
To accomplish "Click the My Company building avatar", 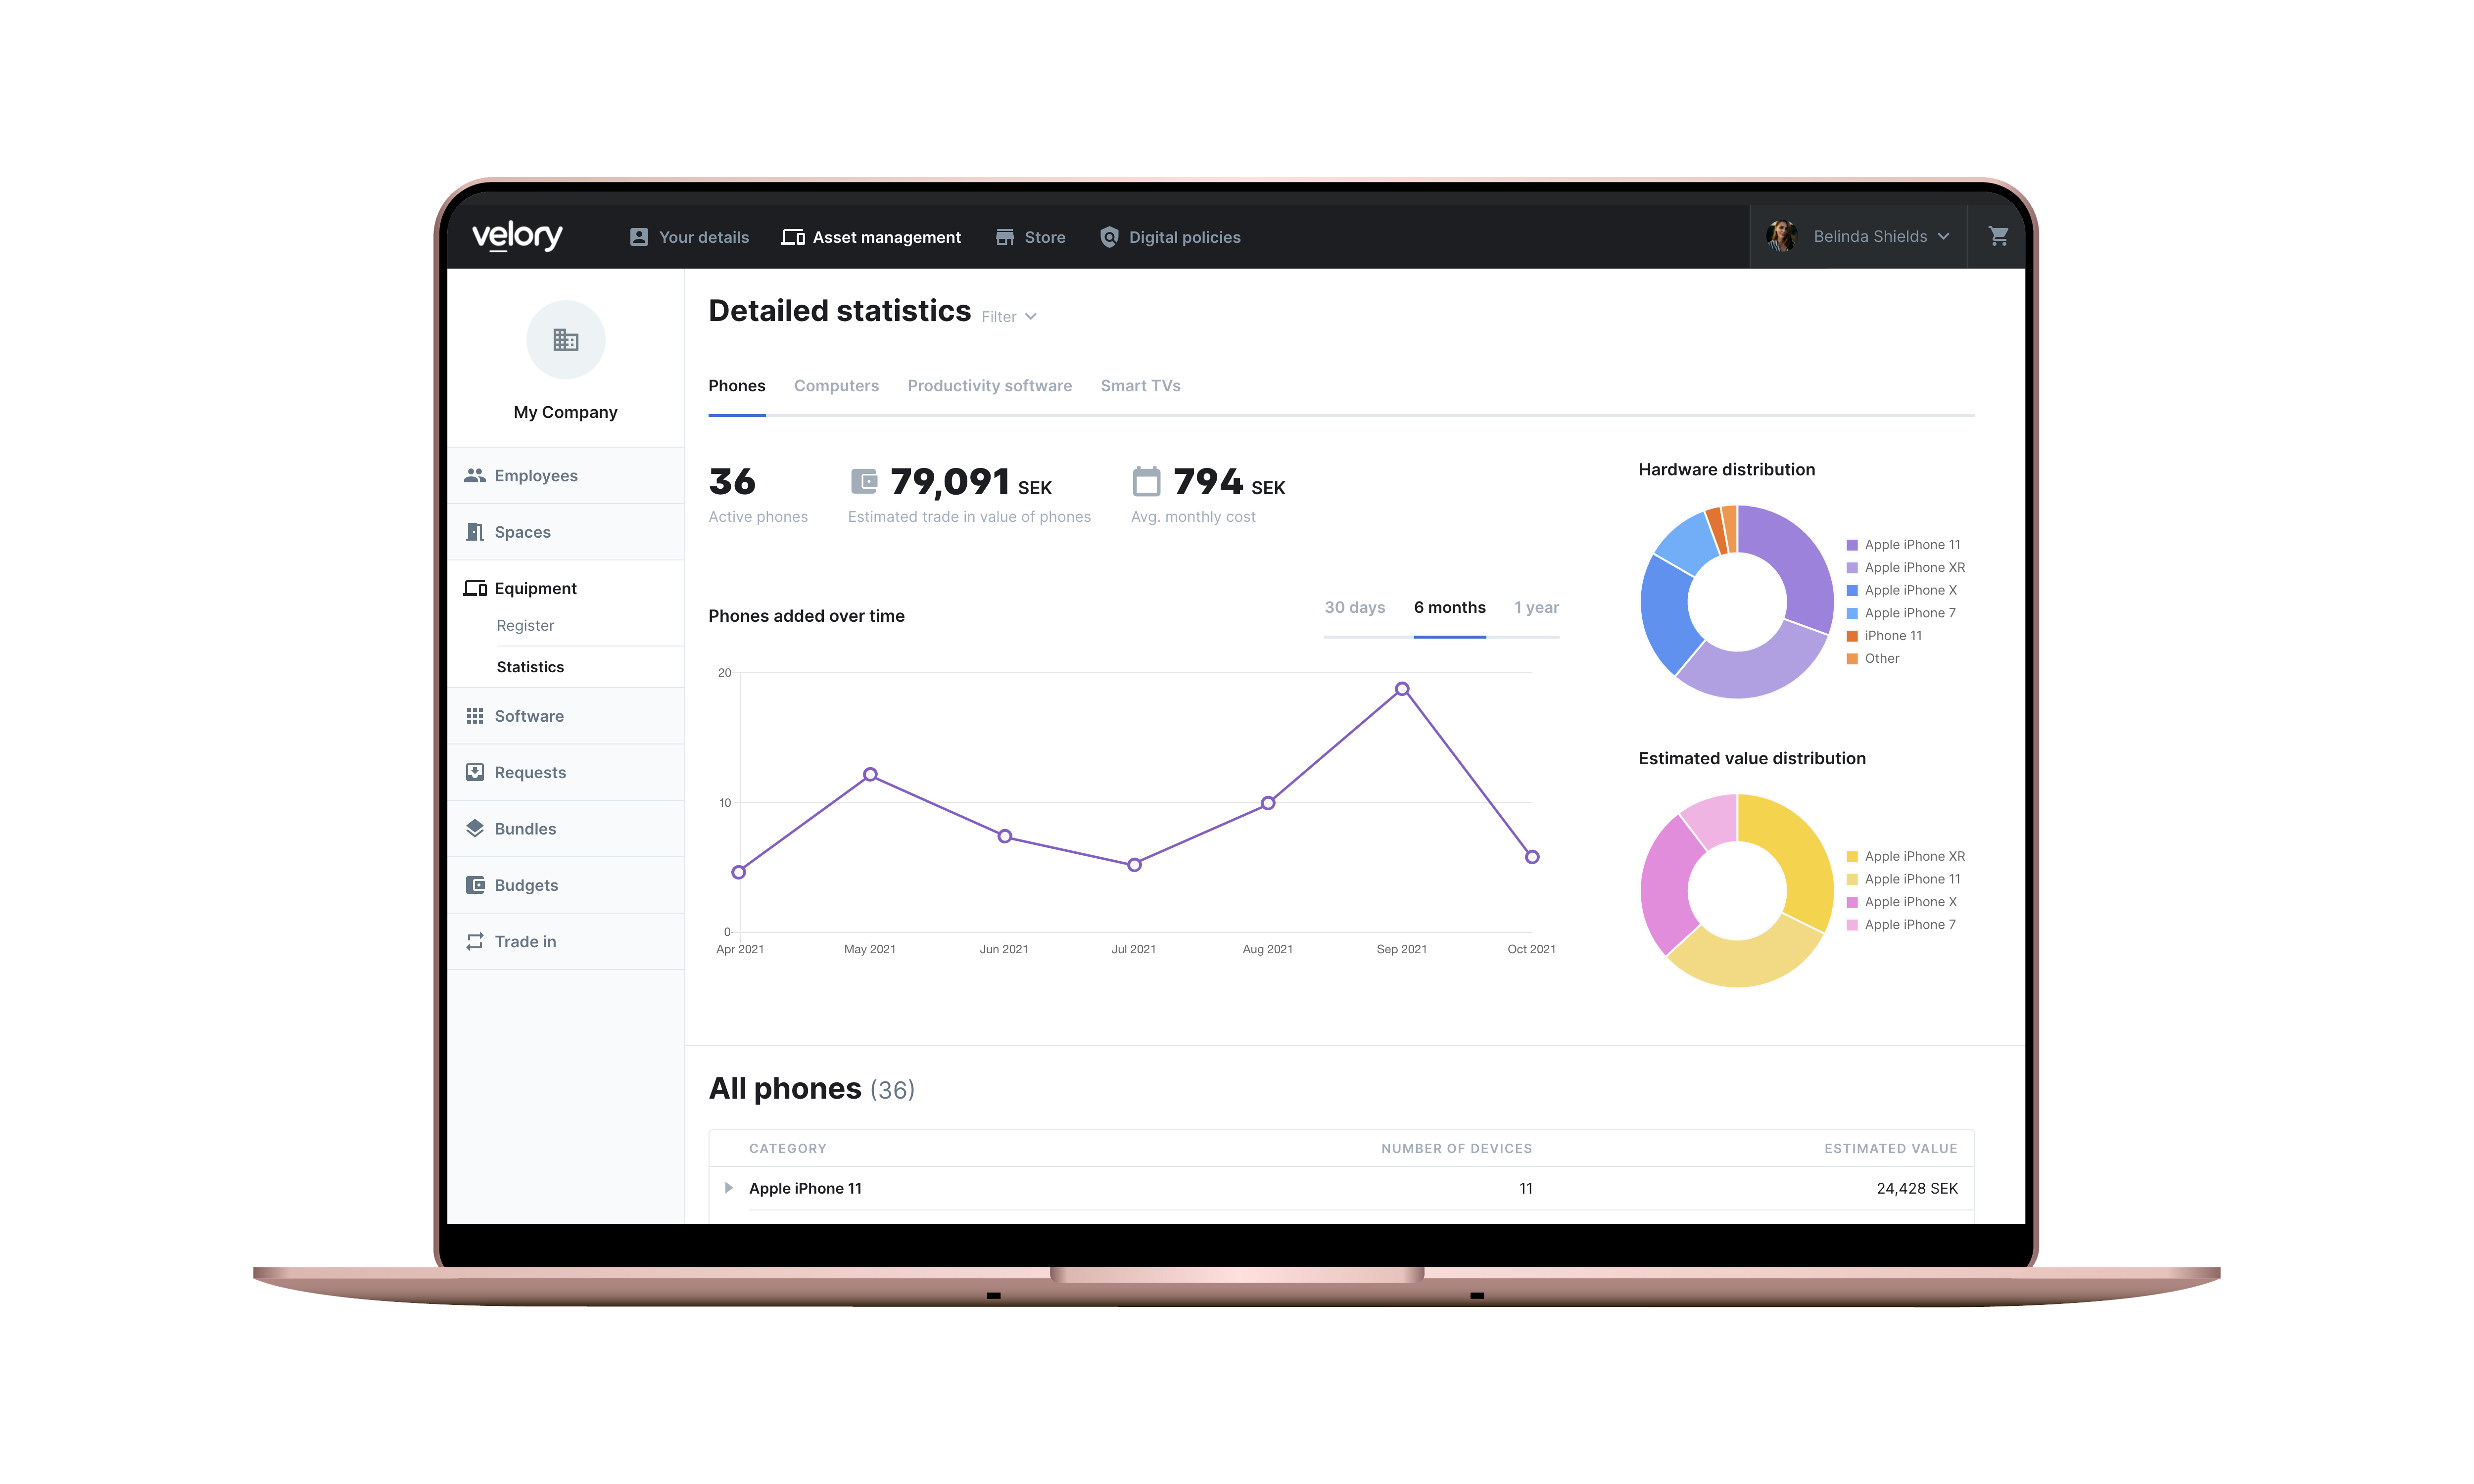I will pos(565,340).
